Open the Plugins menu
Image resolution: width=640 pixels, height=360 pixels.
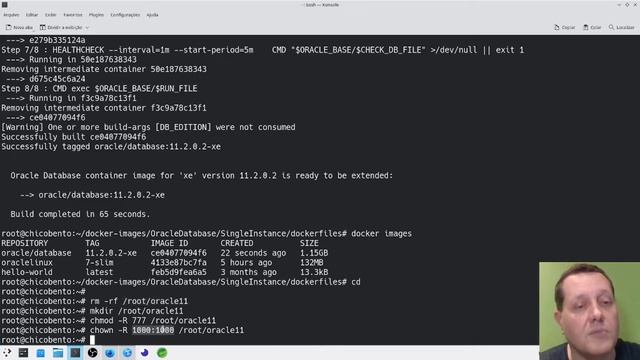pyautogui.click(x=96, y=15)
